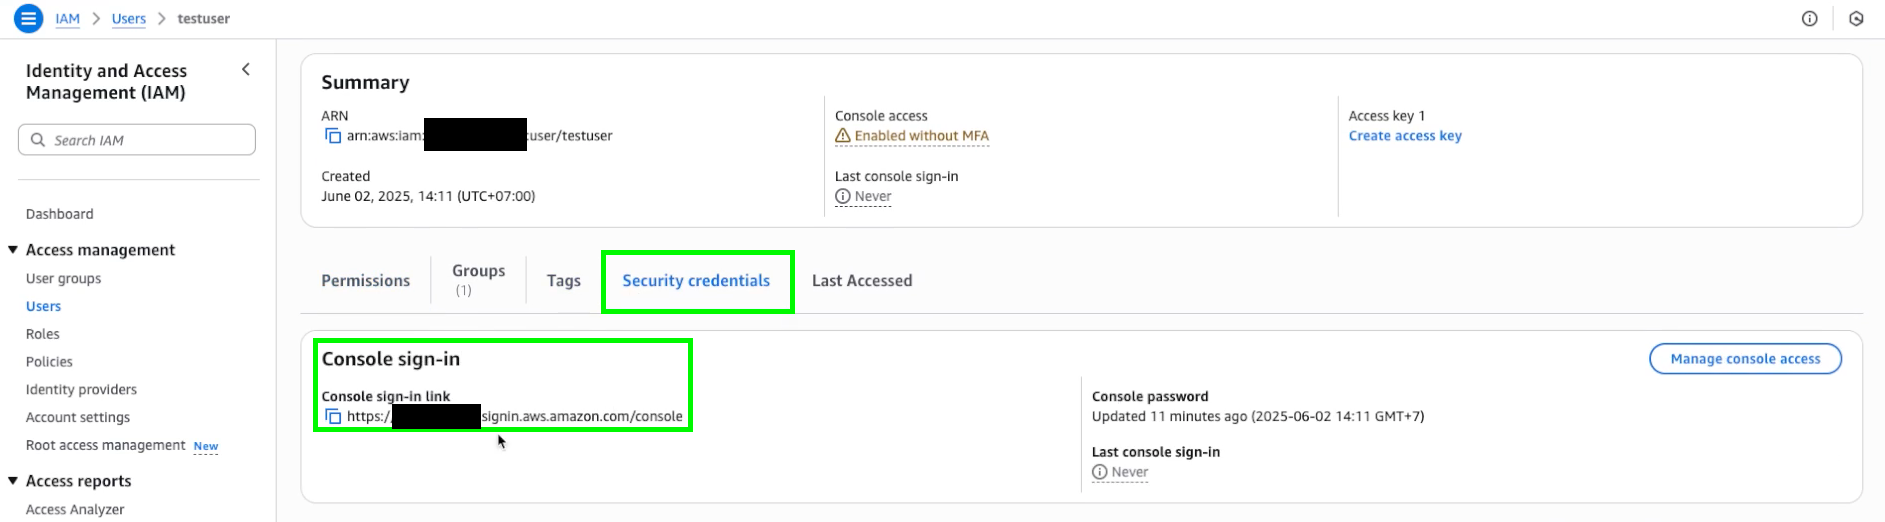Copy the console sign-in link icon
The image size is (1885, 522).
(333, 416)
